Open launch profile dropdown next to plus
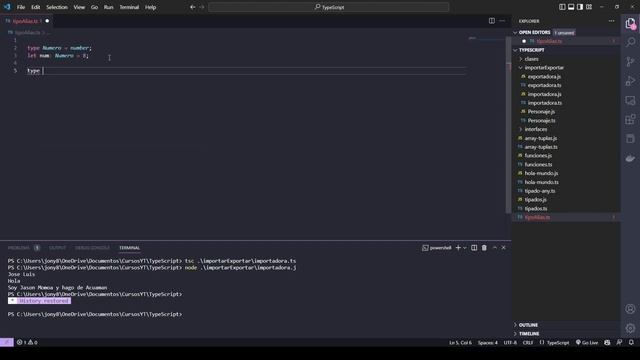Screen dimensions: 640x360 (x=465, y=248)
